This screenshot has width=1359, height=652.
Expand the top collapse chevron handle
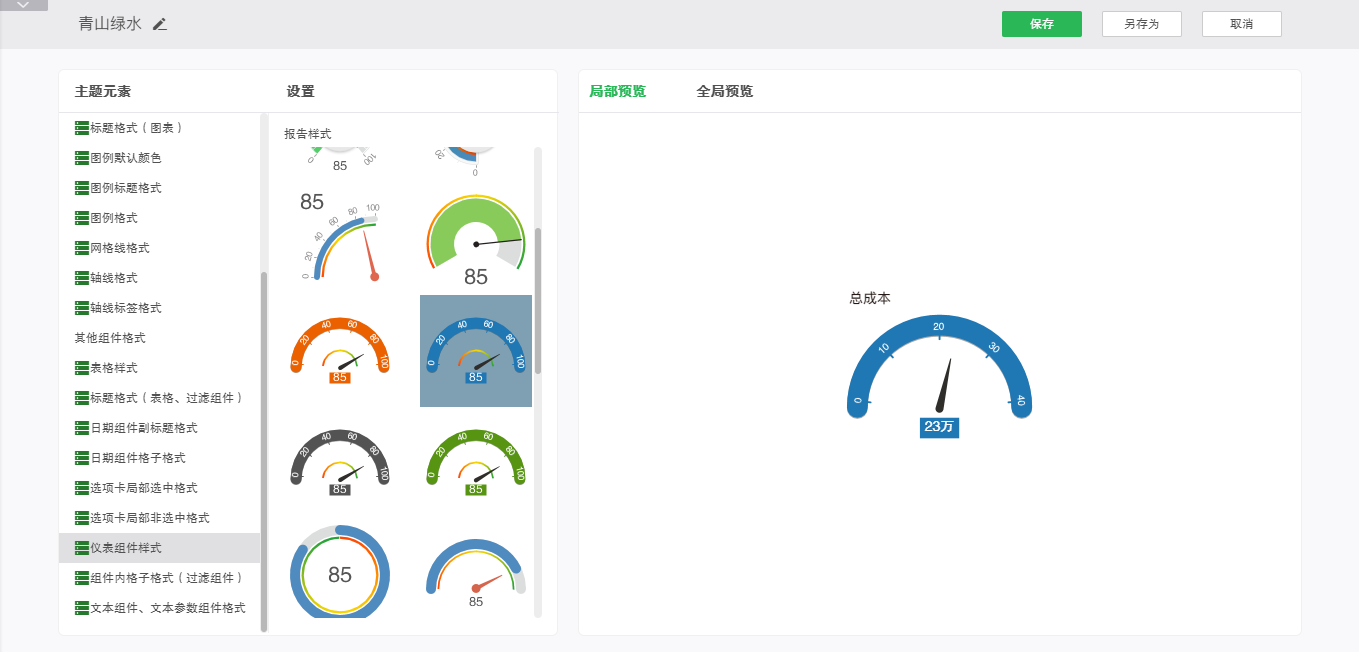click(24, 5)
